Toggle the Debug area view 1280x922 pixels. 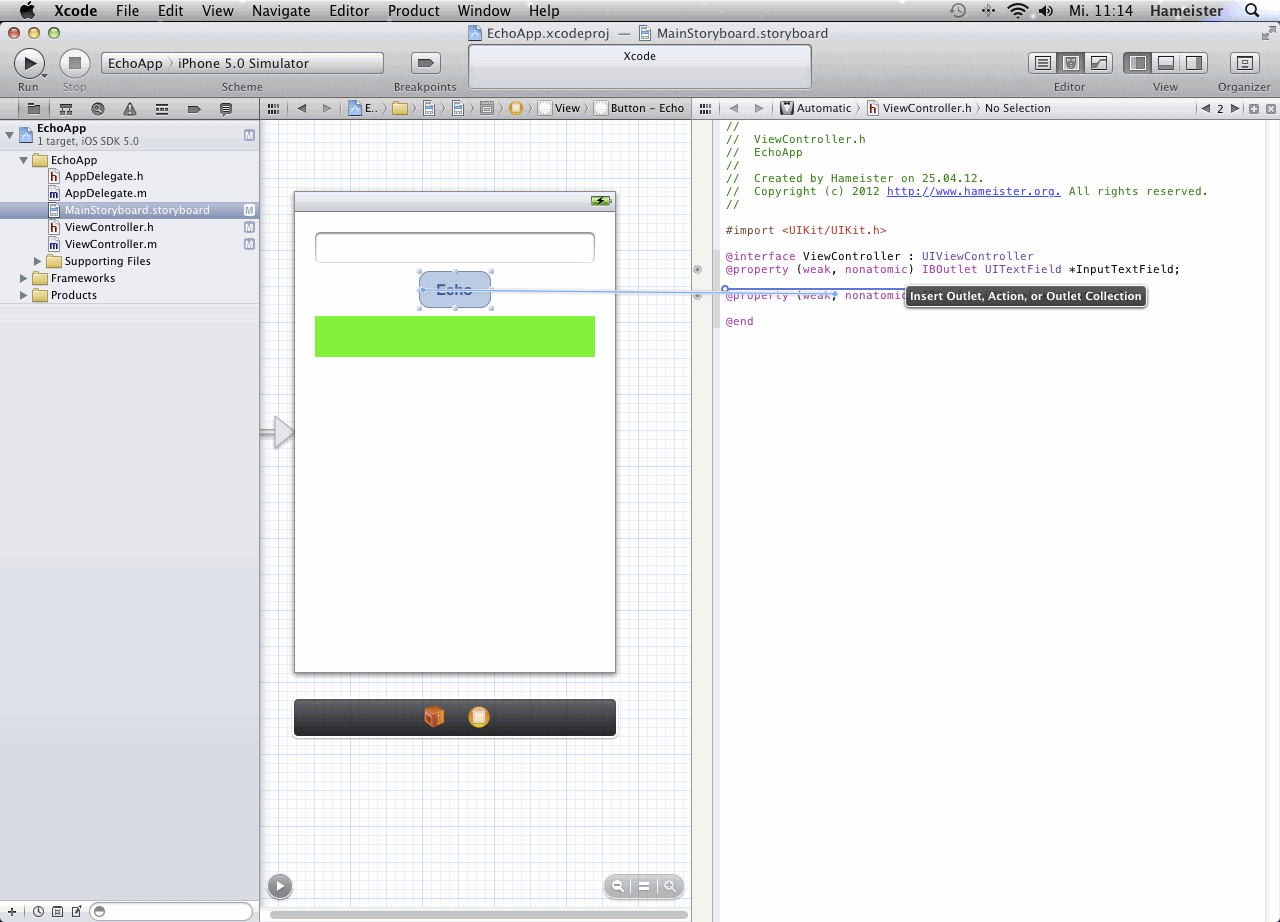[1166, 63]
